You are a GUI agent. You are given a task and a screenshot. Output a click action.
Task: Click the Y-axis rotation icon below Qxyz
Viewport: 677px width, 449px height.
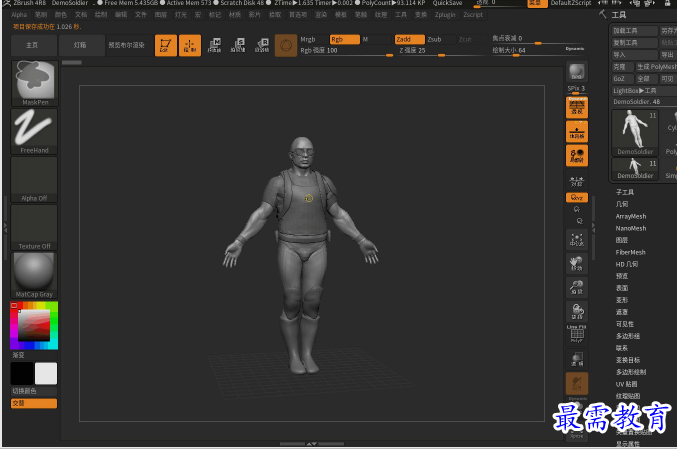[x=577, y=209]
